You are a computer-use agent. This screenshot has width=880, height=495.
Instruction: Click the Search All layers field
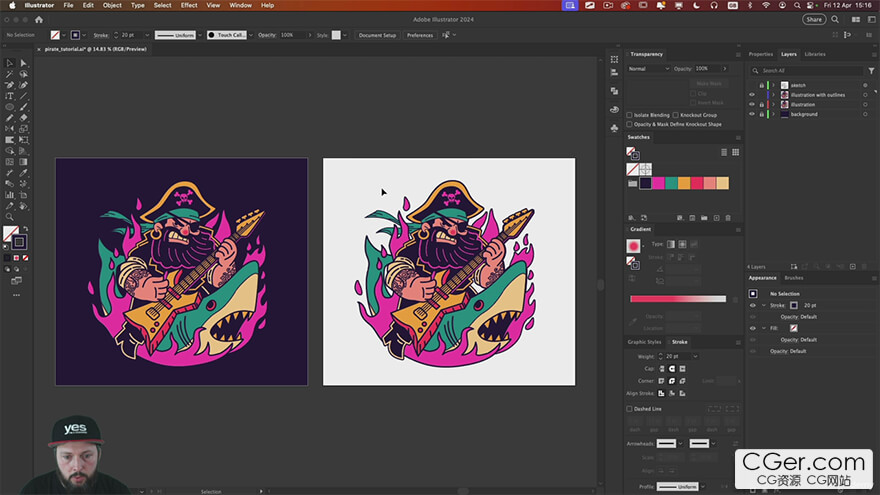click(806, 71)
